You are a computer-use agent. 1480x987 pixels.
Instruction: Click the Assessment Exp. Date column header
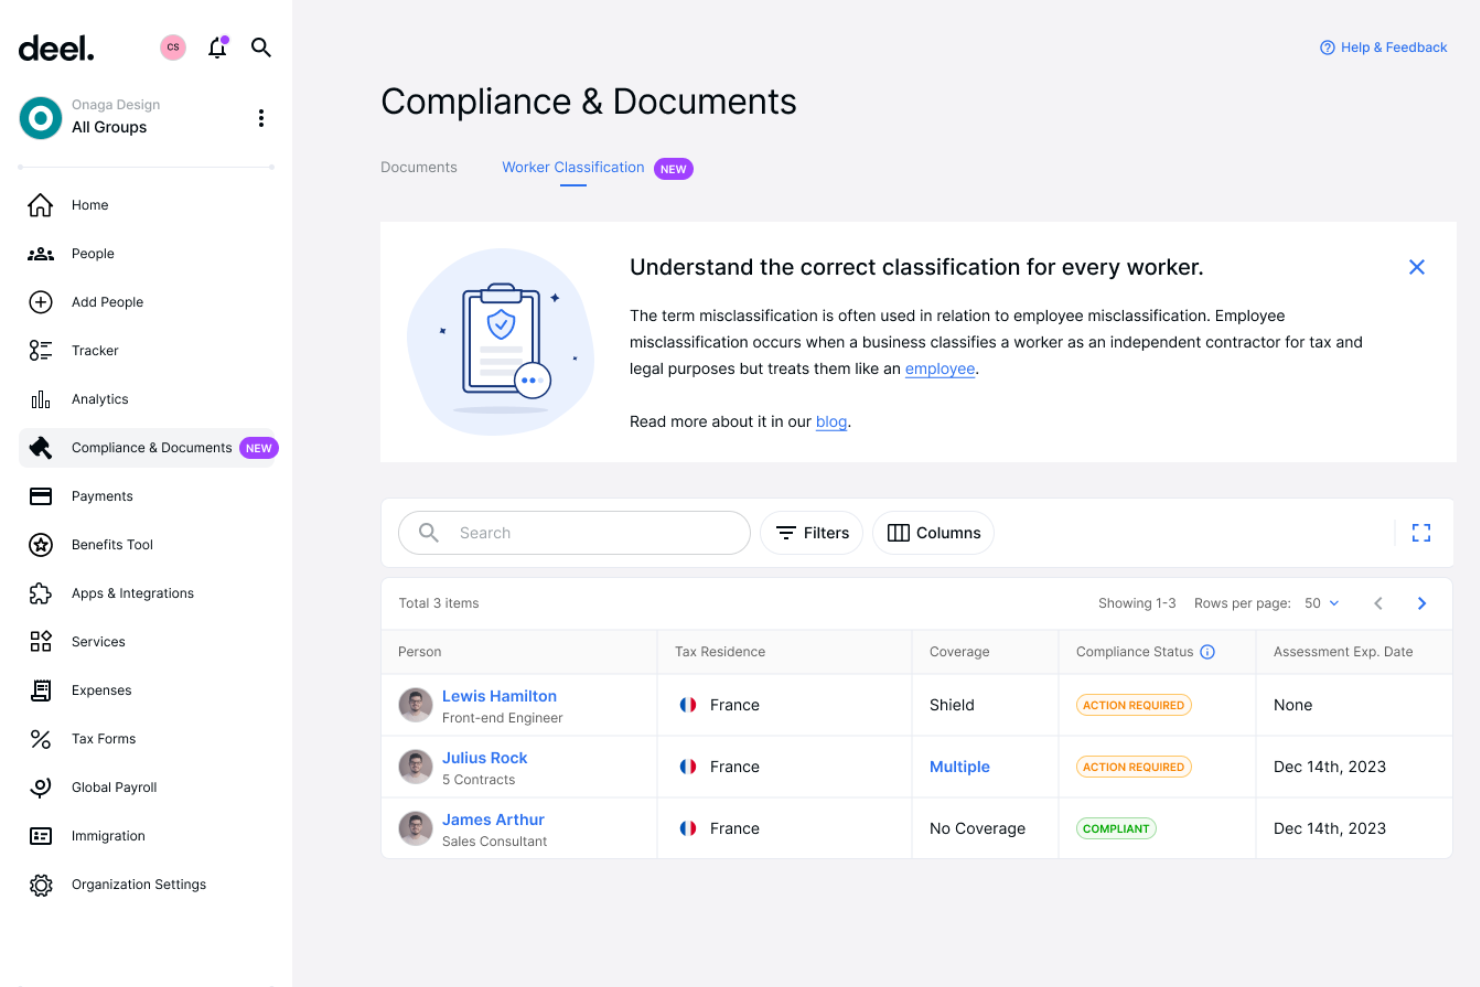pos(1343,652)
